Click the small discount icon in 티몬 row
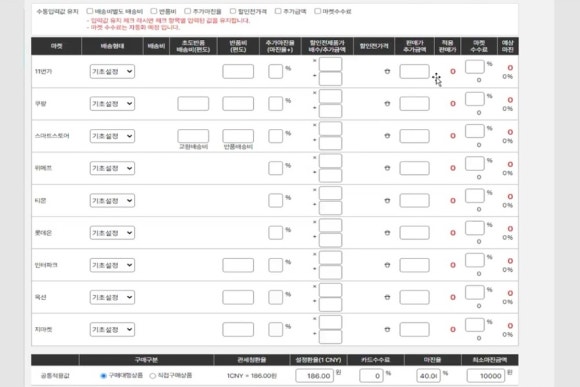 click(387, 201)
